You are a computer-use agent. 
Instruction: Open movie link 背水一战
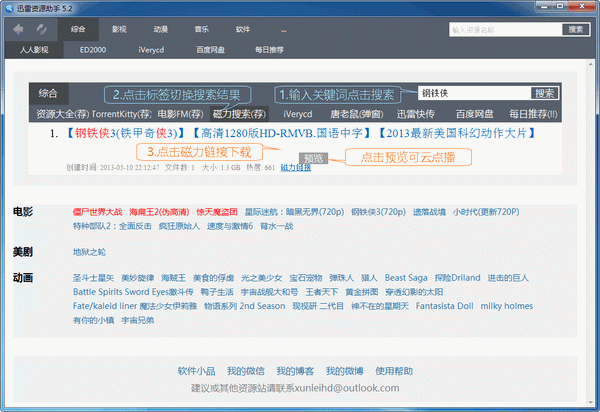point(277,226)
